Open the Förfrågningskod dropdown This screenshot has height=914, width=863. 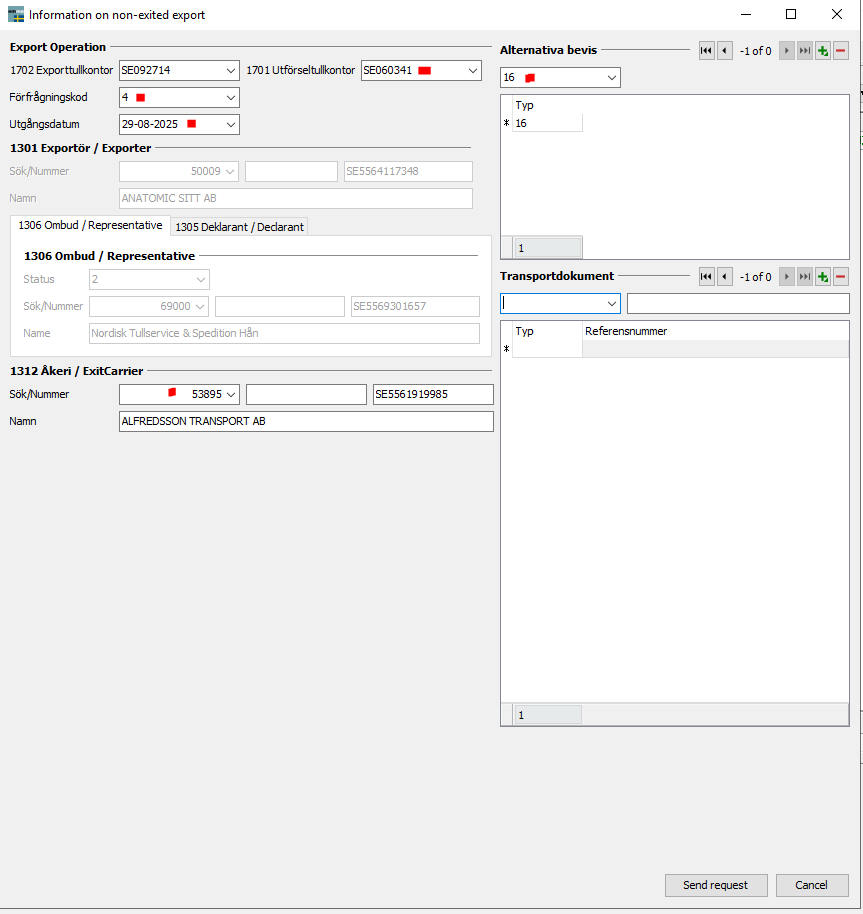[x=231, y=98]
